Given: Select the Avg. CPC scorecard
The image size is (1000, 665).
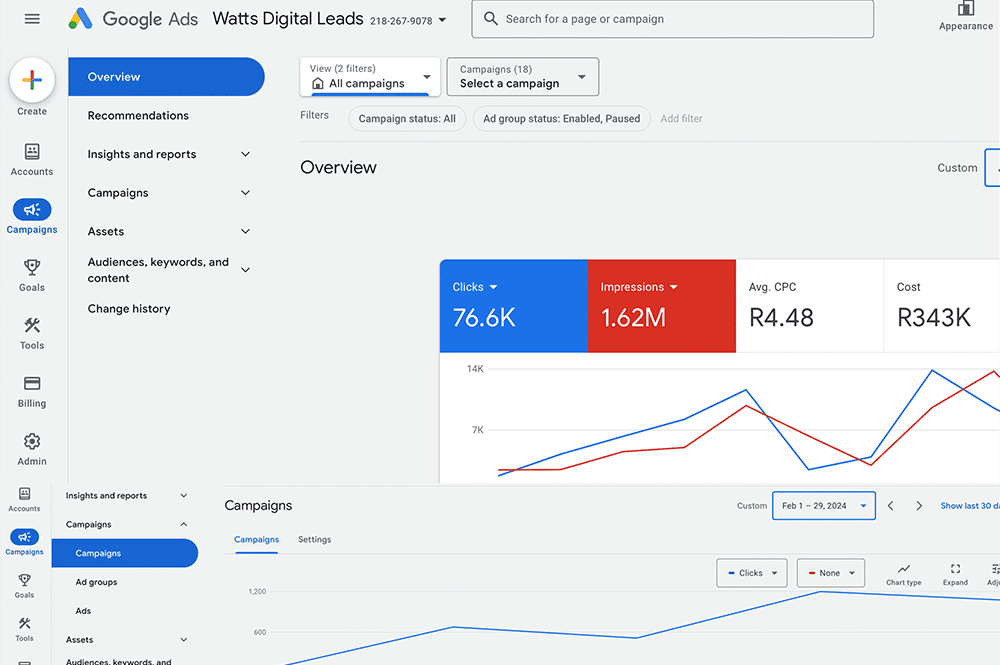Looking at the screenshot, I should [810, 306].
